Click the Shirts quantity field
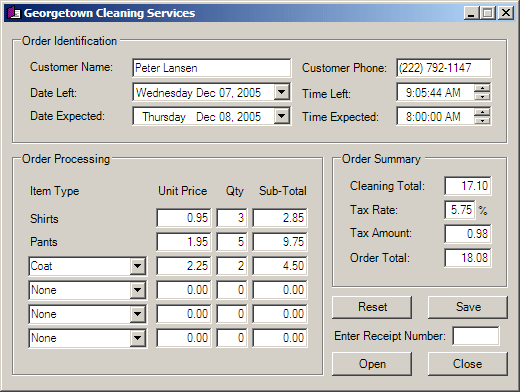Screen dimensions: 520x392 232,218
